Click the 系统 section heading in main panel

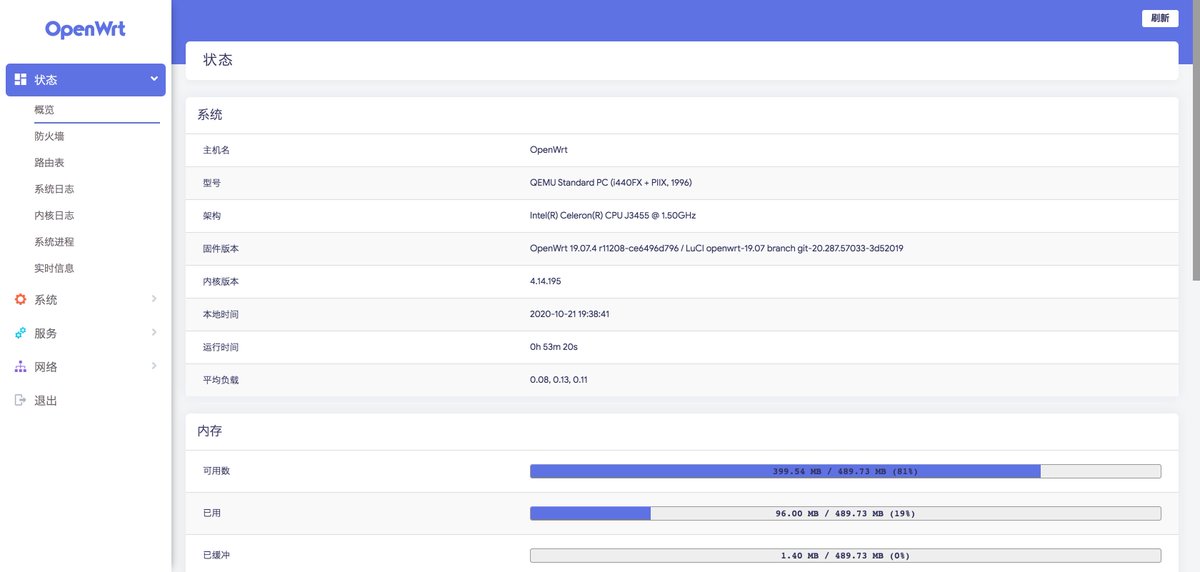coord(210,115)
